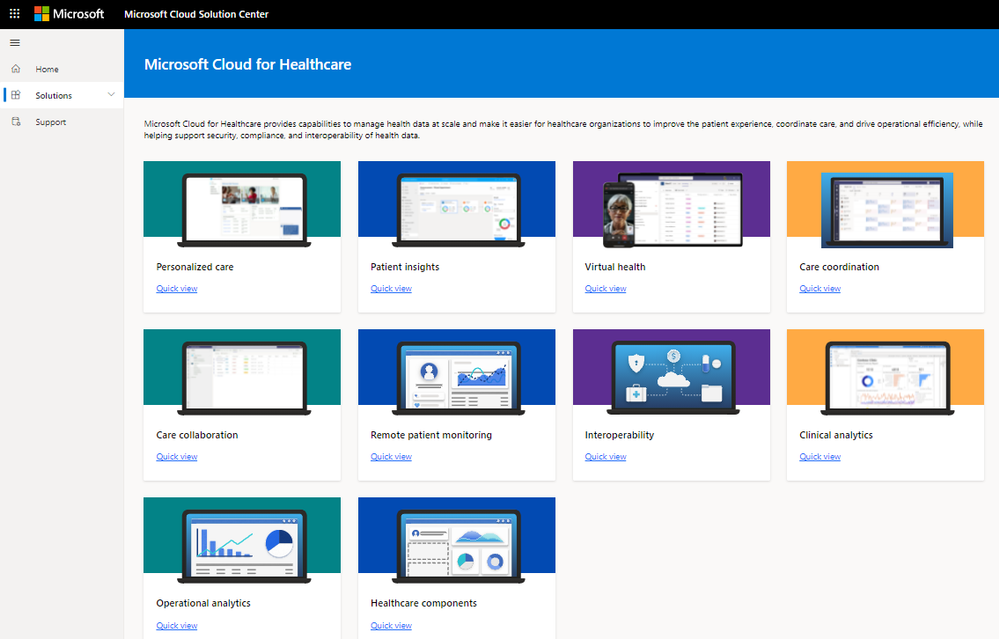Expand the Solutions chevron
The height and width of the screenshot is (639, 999).
tap(111, 95)
